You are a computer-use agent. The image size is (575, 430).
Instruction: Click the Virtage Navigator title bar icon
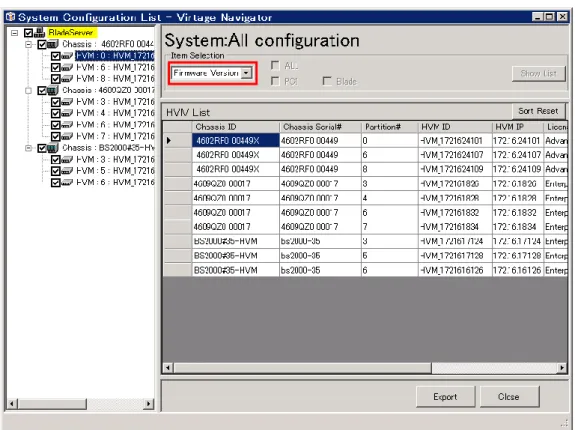click(11, 17)
